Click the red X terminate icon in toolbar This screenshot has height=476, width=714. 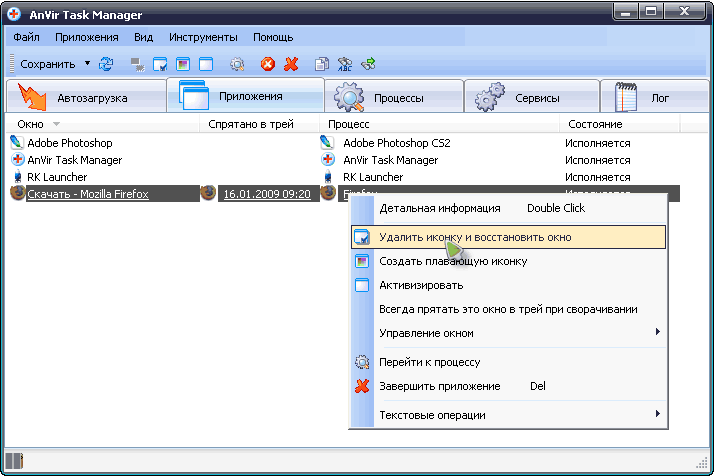coord(291,64)
